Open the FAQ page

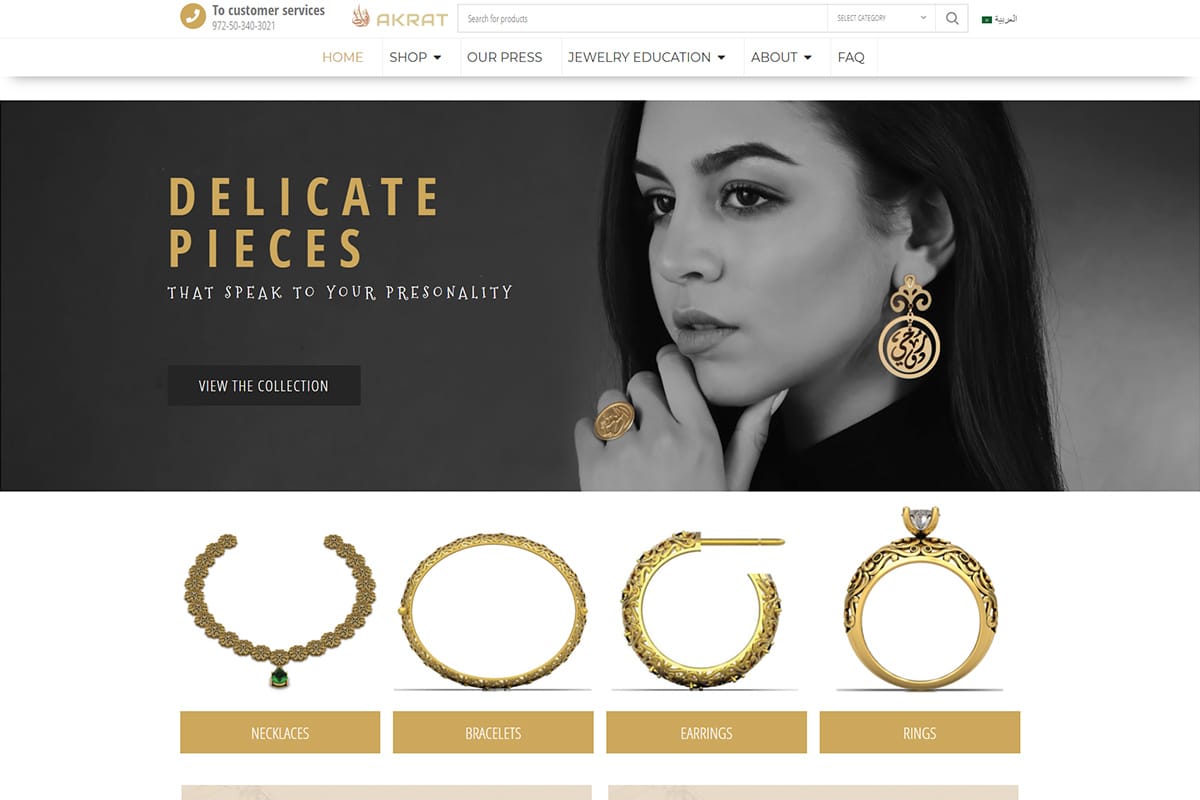pyautogui.click(x=851, y=57)
